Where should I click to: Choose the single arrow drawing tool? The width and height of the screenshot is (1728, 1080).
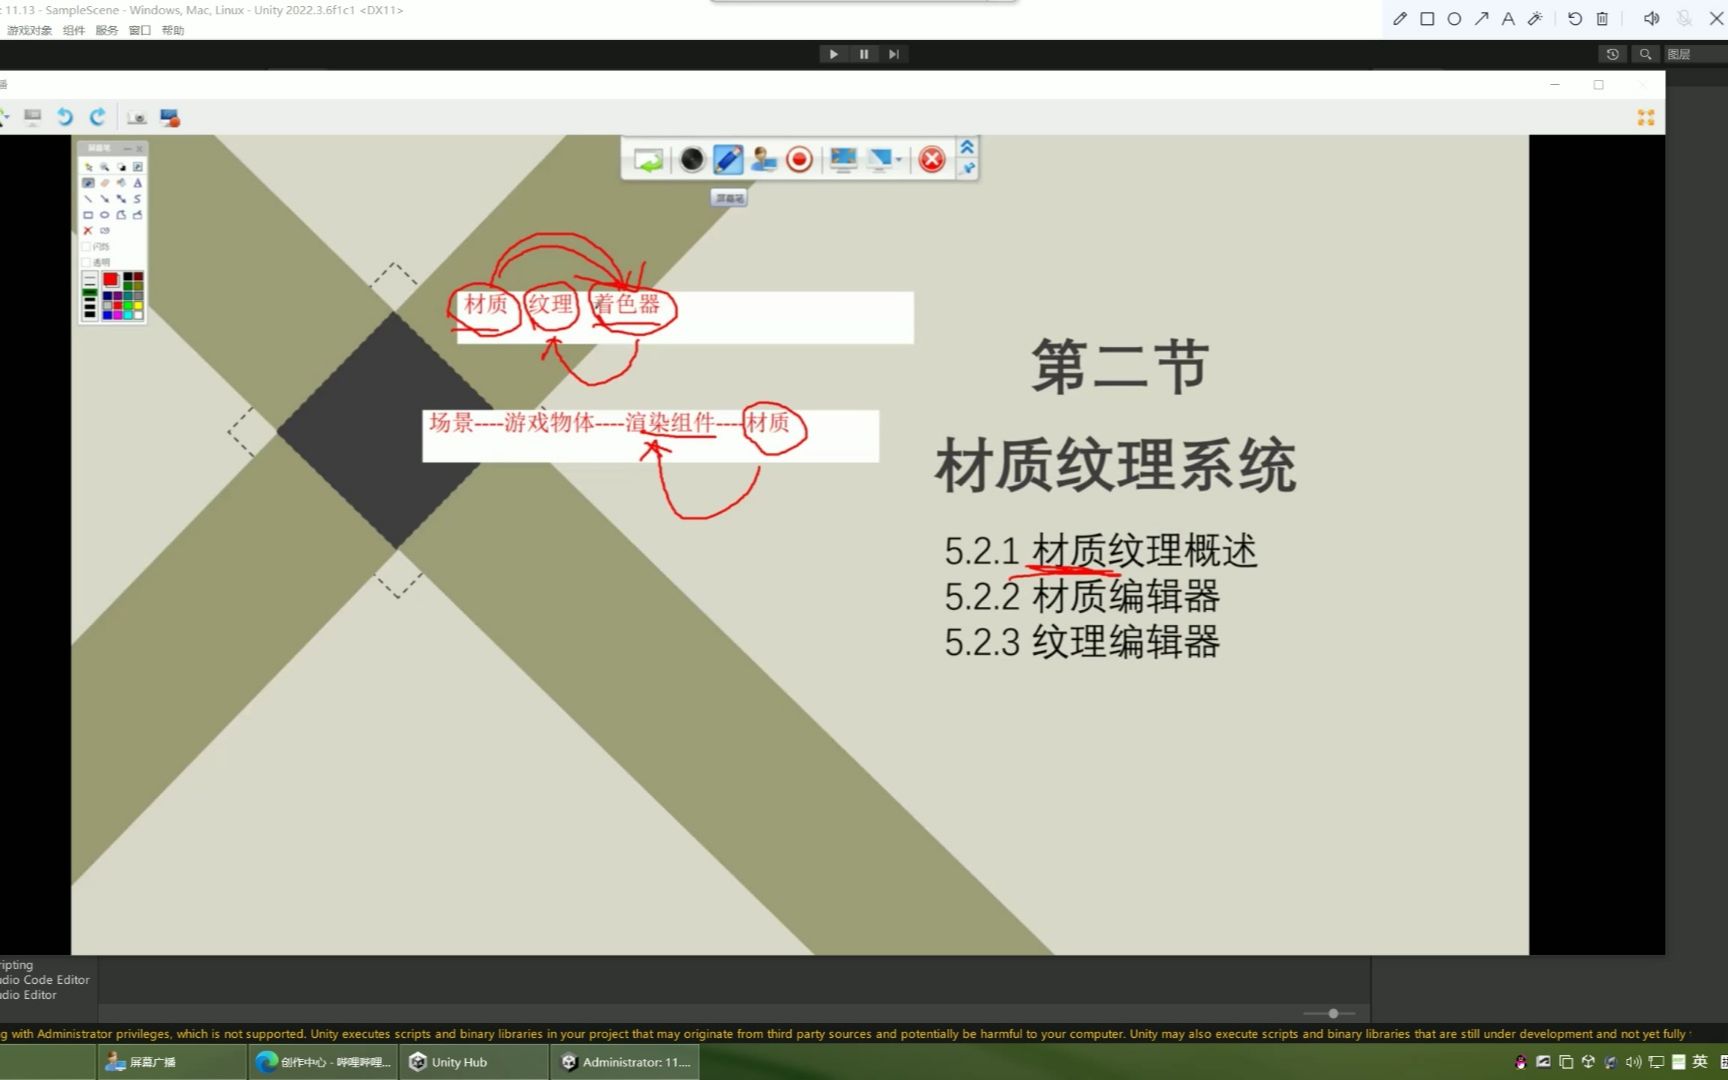pos(104,199)
